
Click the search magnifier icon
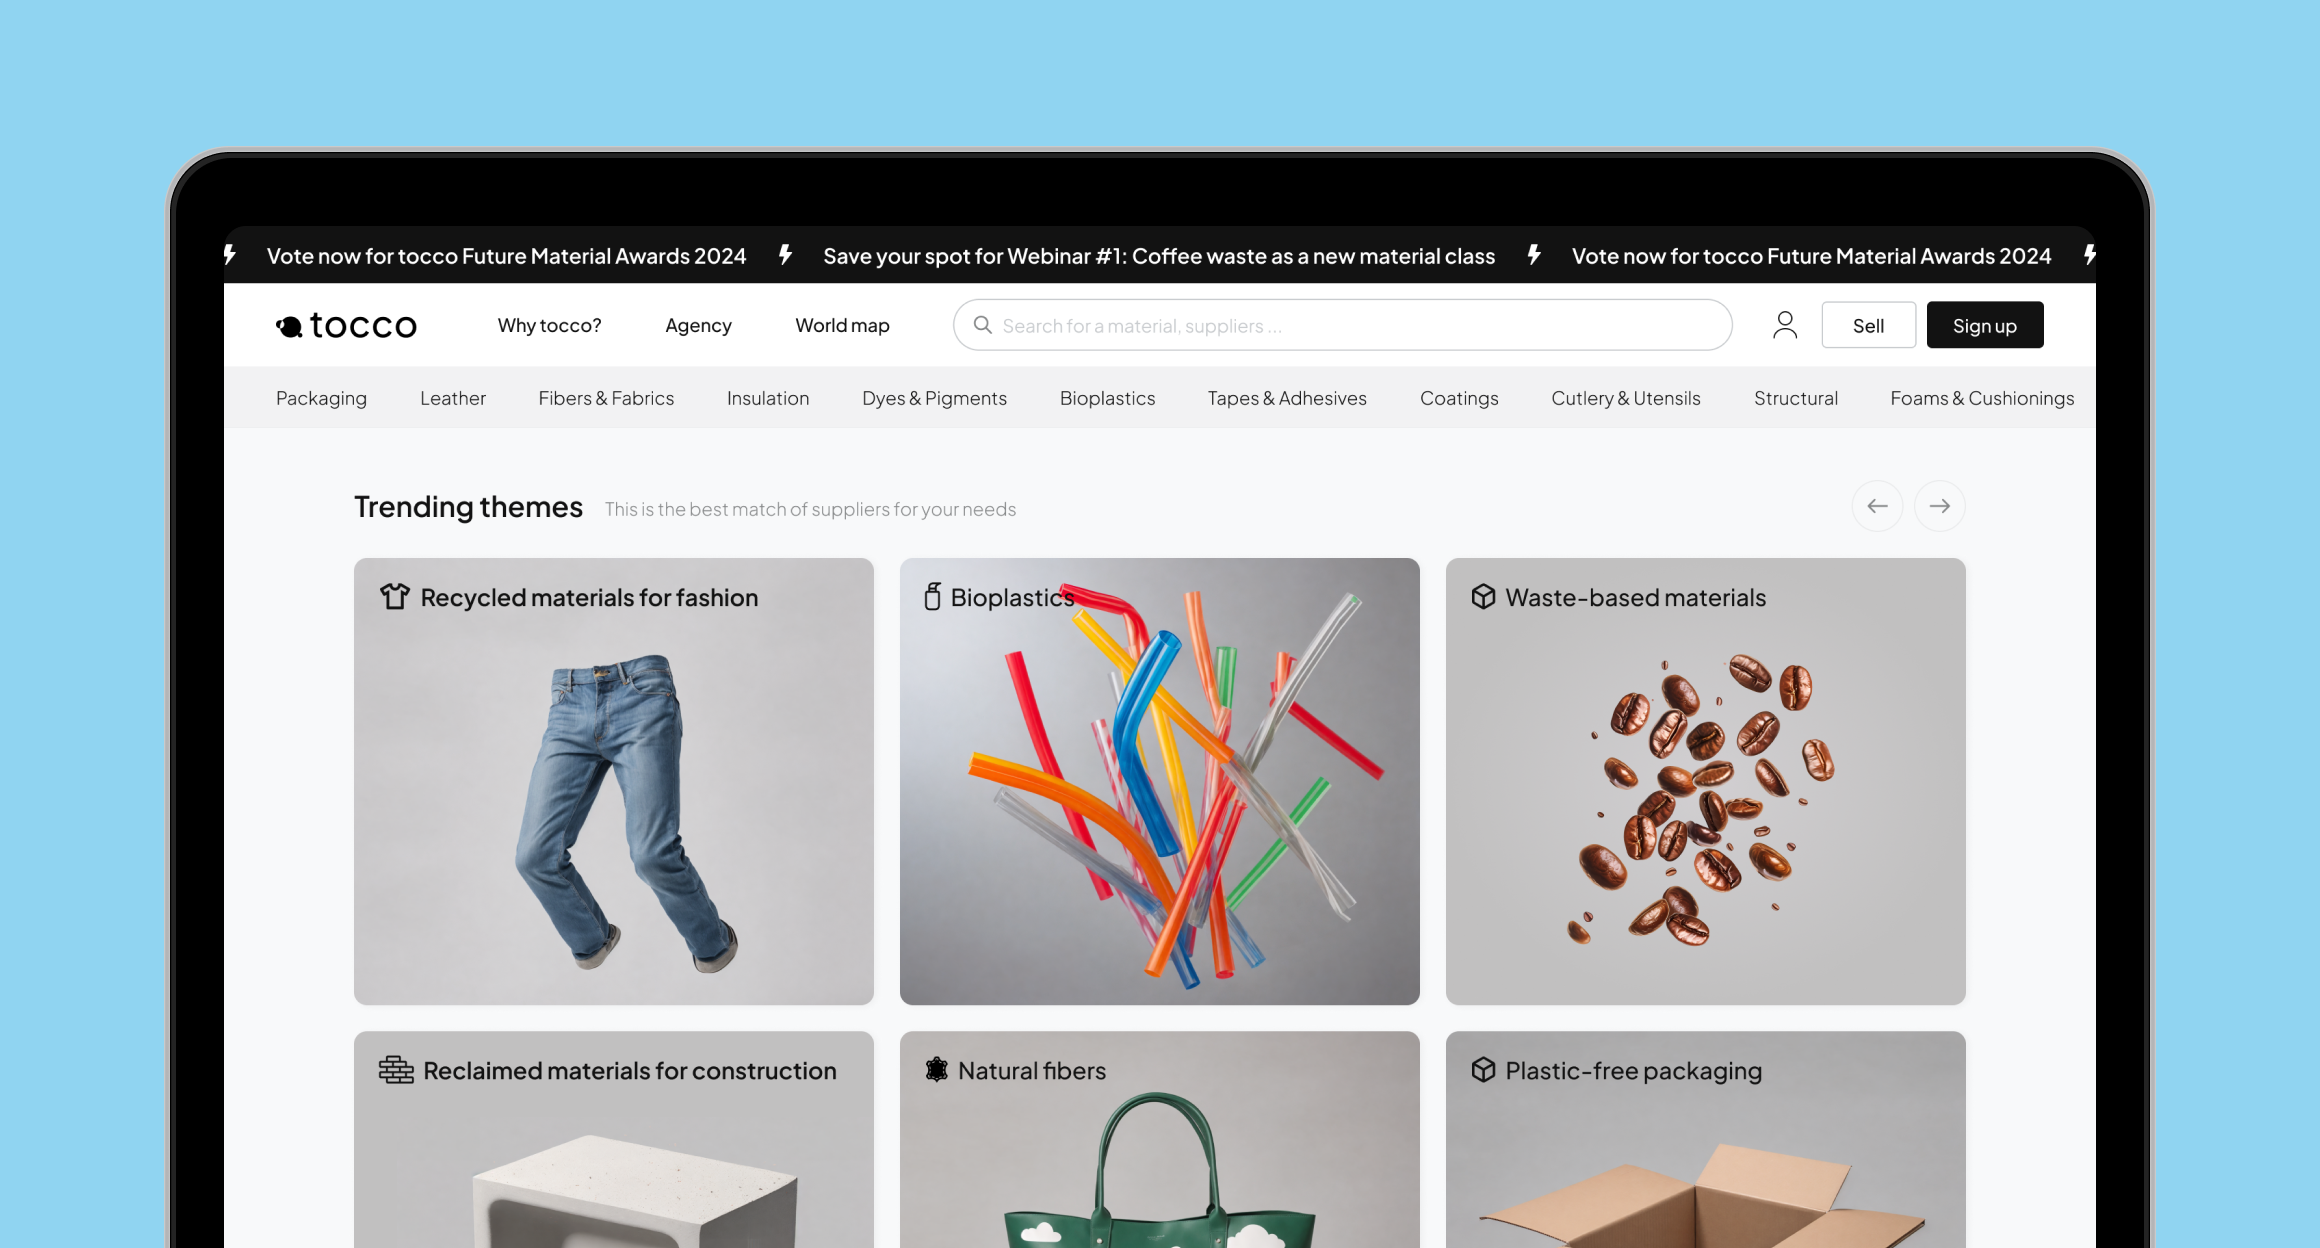[x=983, y=325]
